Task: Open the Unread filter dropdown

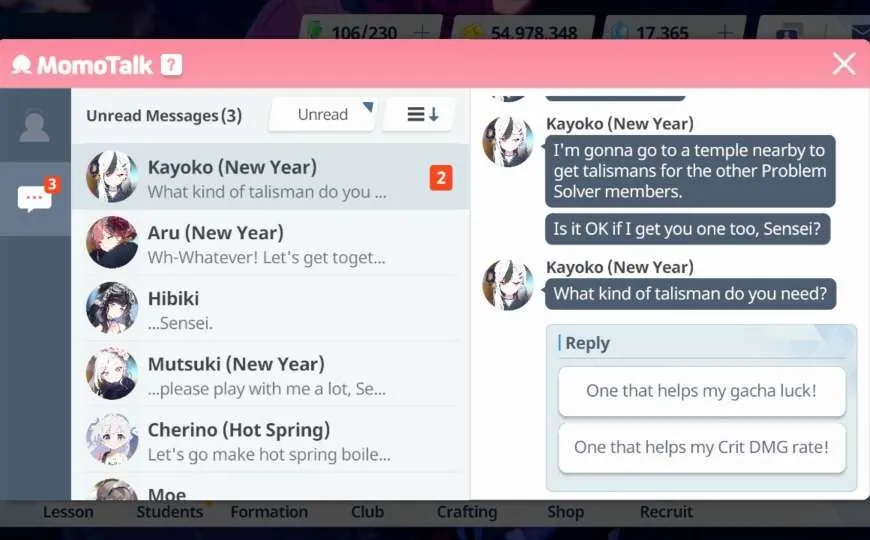Action: point(322,115)
